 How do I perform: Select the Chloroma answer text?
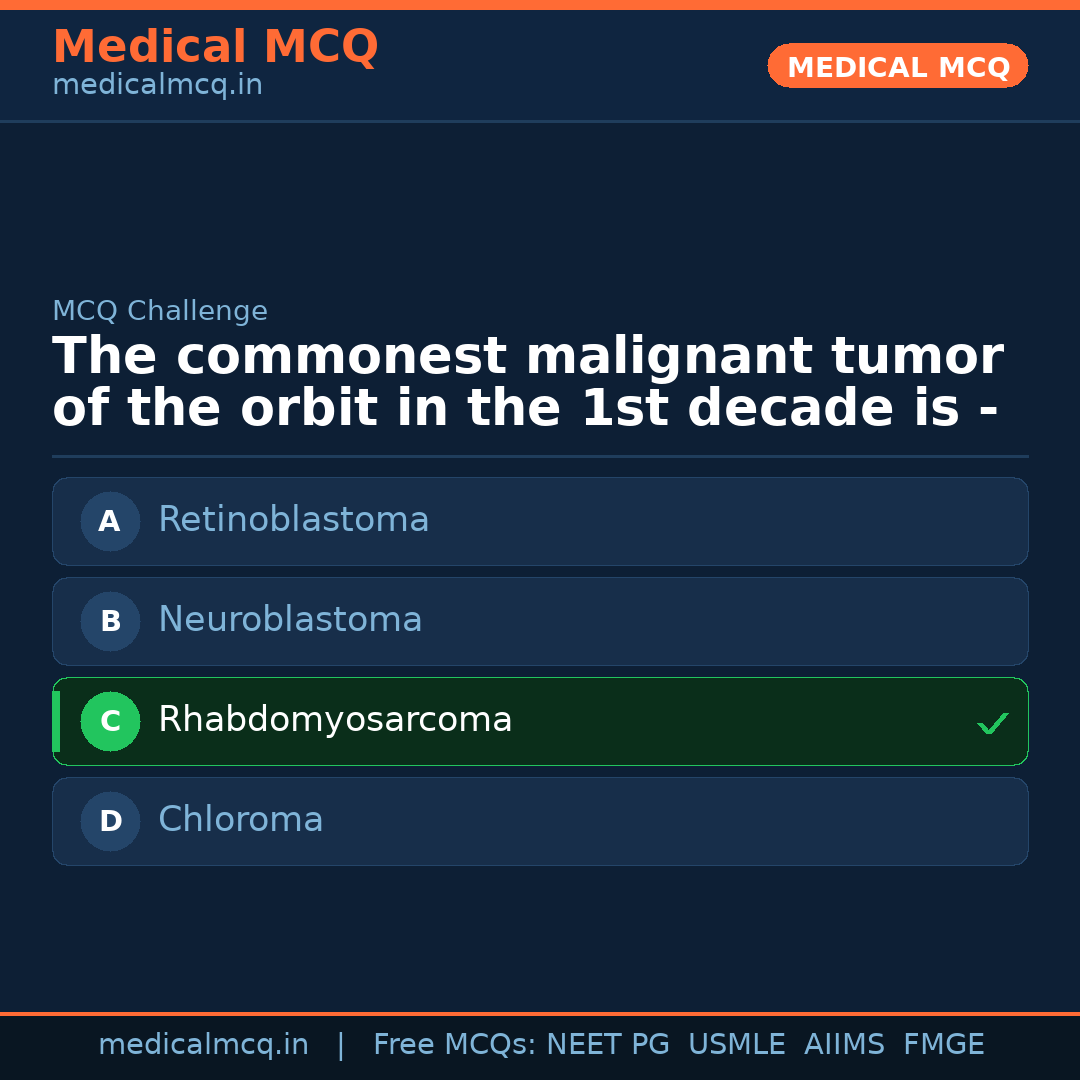pyautogui.click(x=240, y=820)
